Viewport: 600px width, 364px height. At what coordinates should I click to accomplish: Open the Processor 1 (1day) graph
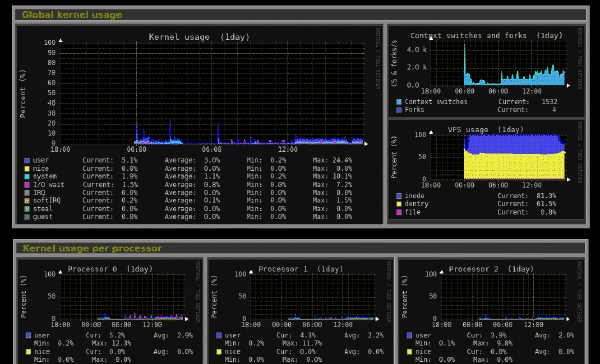coord(300,312)
